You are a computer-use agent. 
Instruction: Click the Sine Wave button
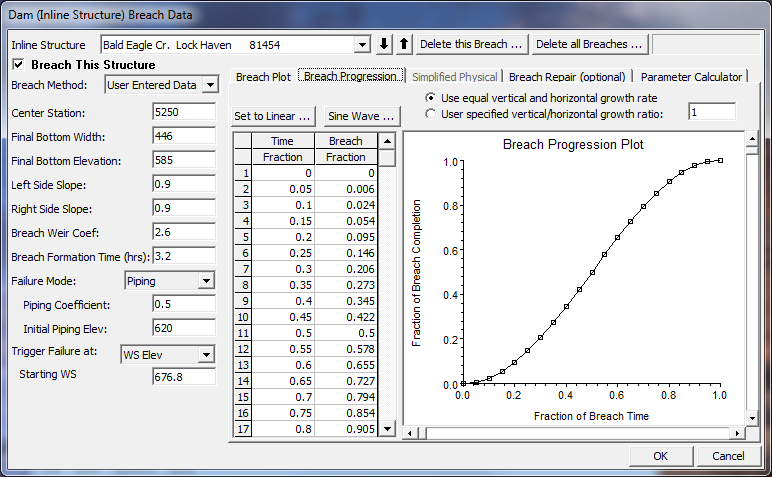[361, 116]
